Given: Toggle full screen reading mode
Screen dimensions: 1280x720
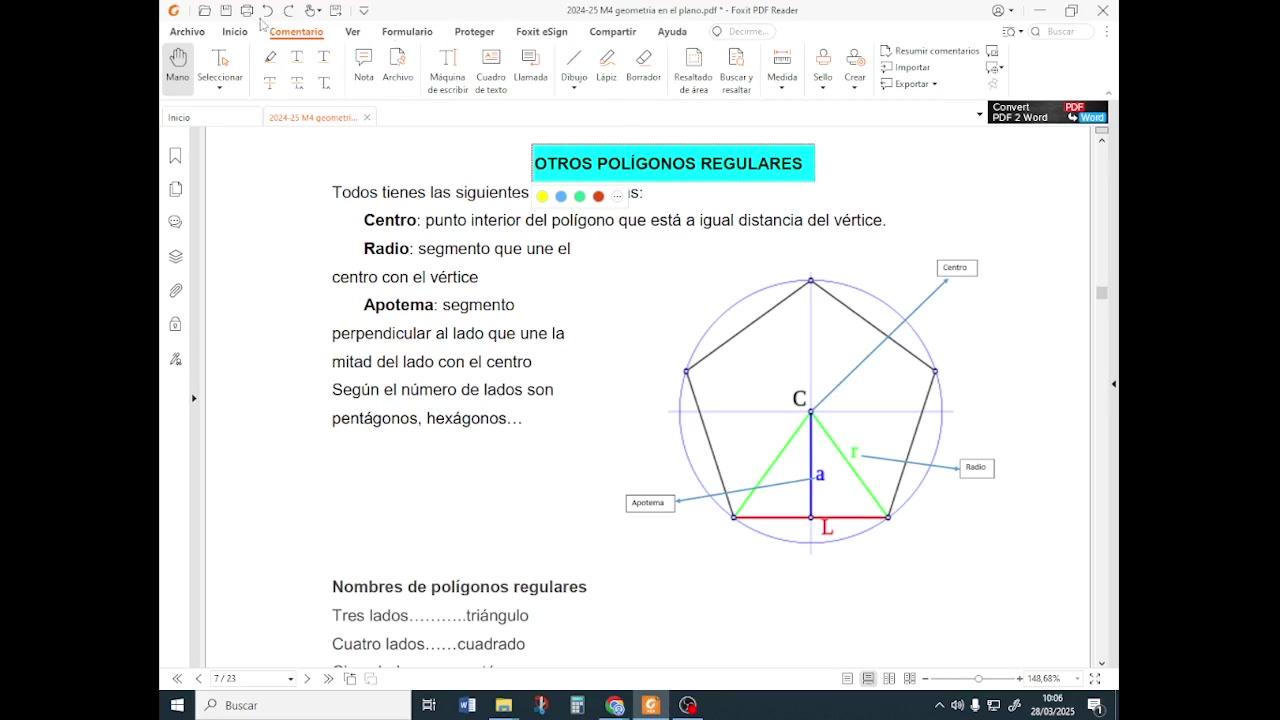Looking at the screenshot, I should click(1095, 678).
